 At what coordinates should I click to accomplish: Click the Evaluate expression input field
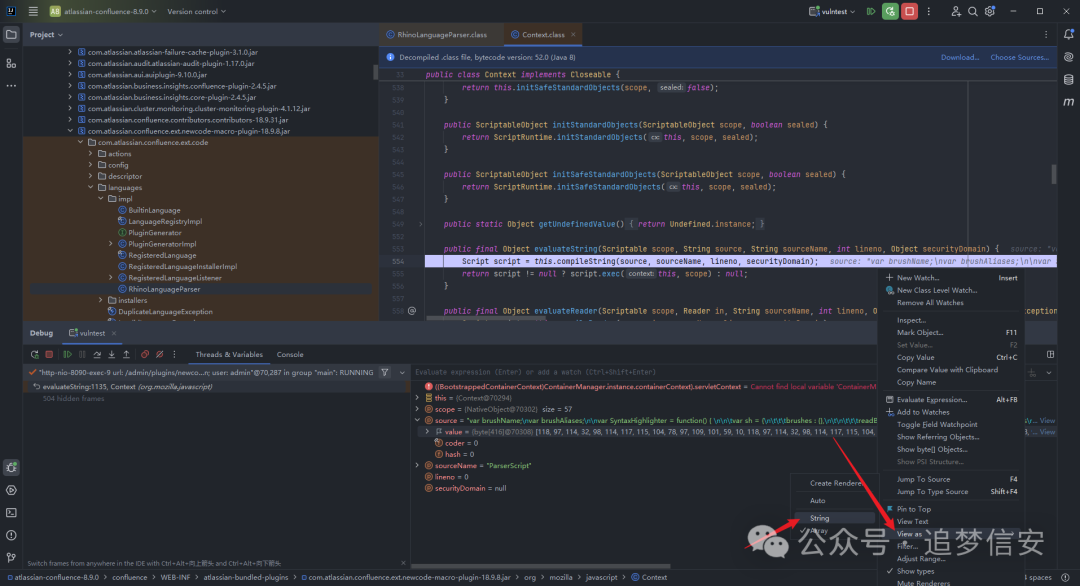tap(600, 372)
